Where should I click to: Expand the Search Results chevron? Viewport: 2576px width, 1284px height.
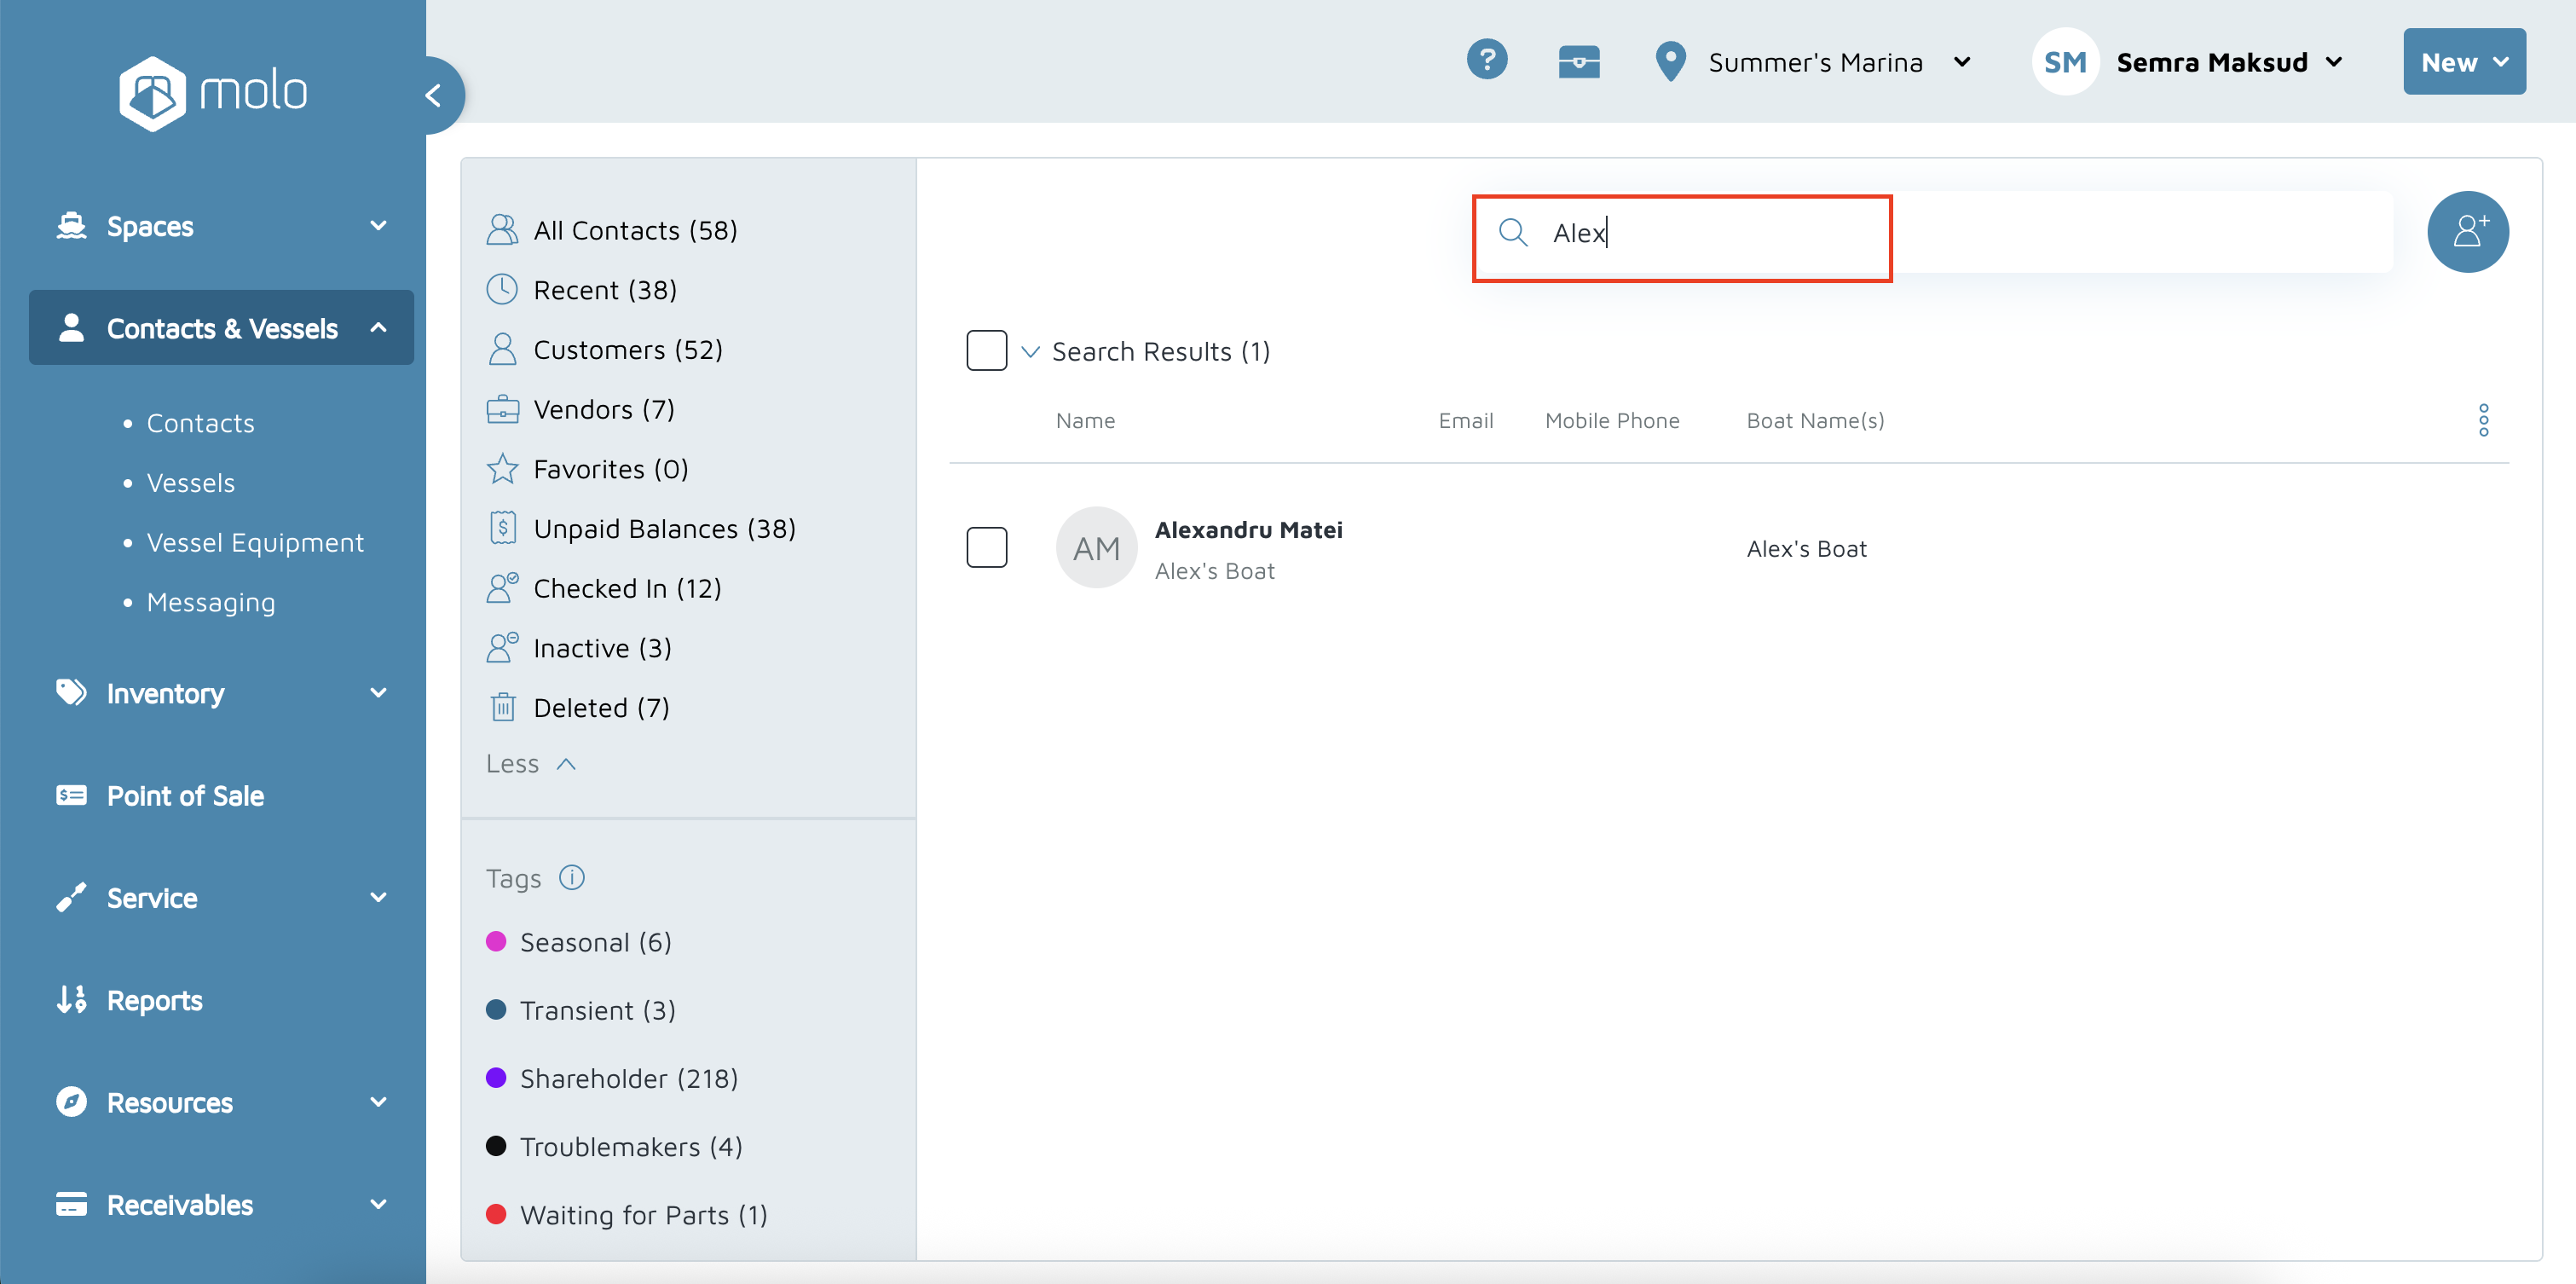coord(1030,352)
